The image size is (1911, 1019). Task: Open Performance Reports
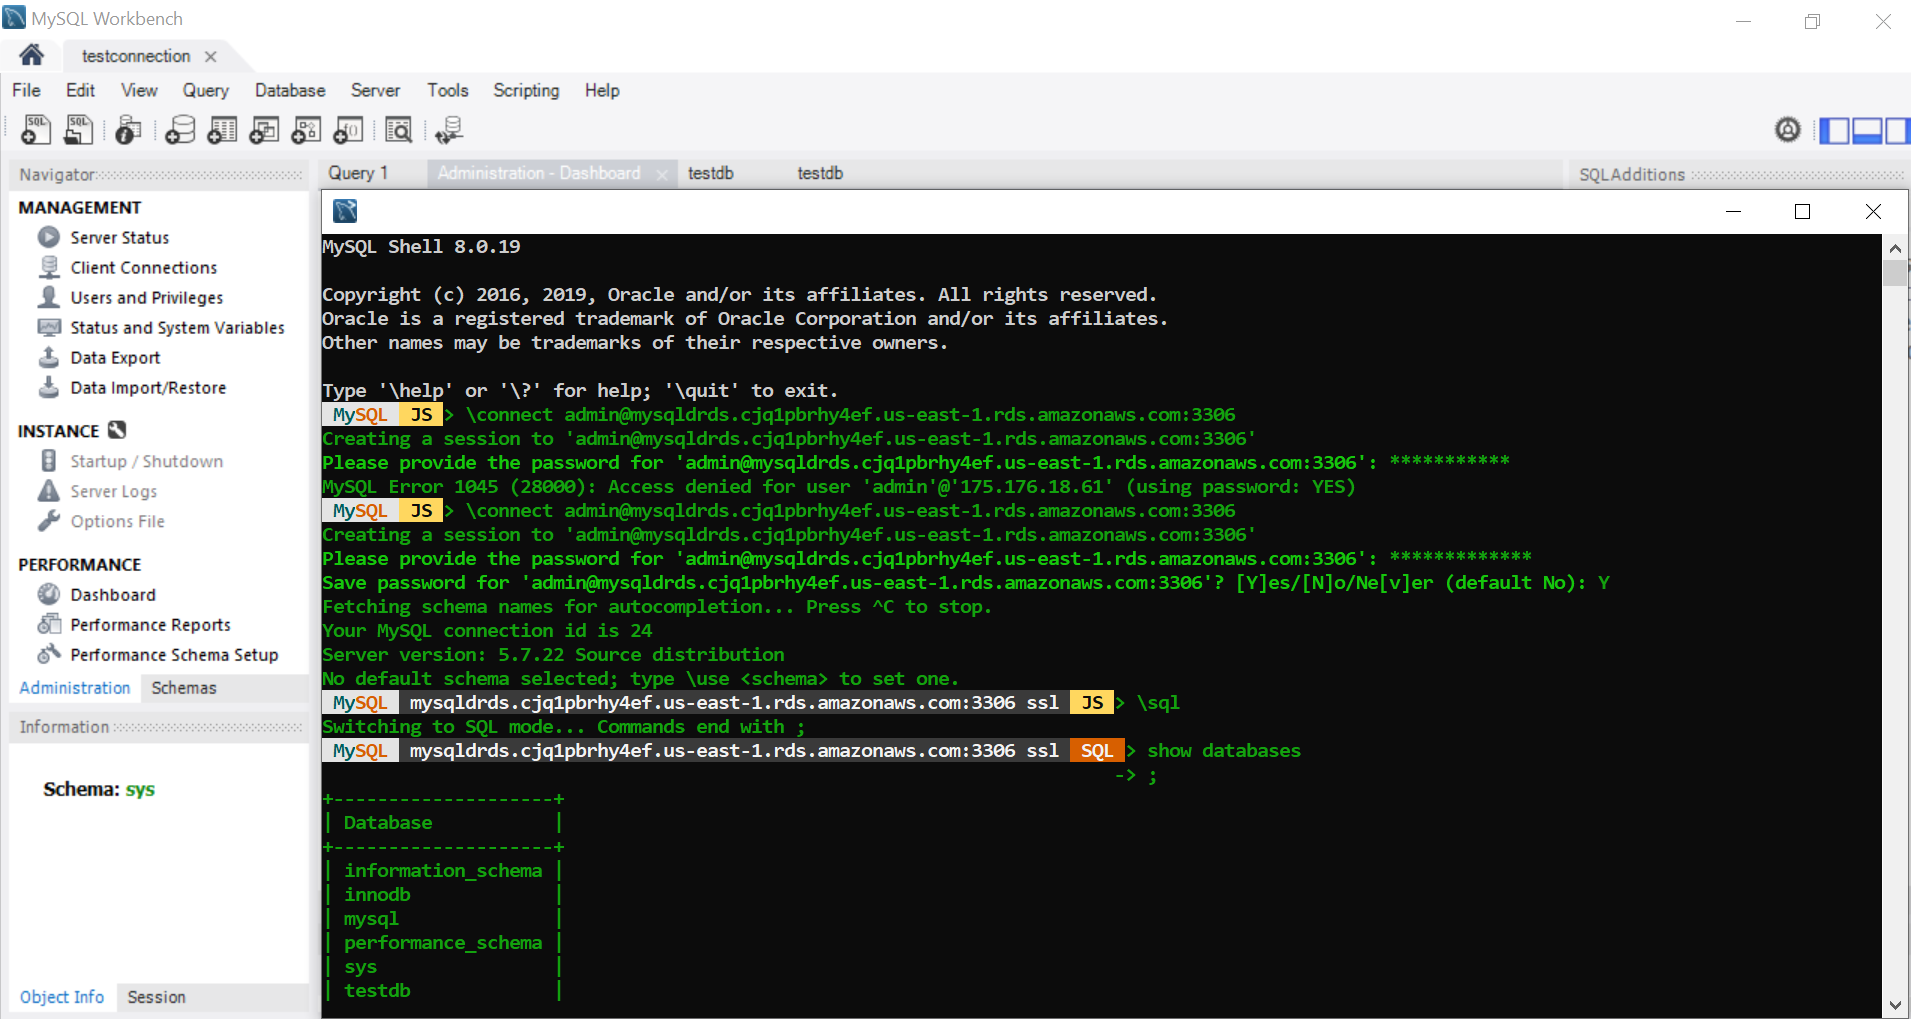(150, 625)
